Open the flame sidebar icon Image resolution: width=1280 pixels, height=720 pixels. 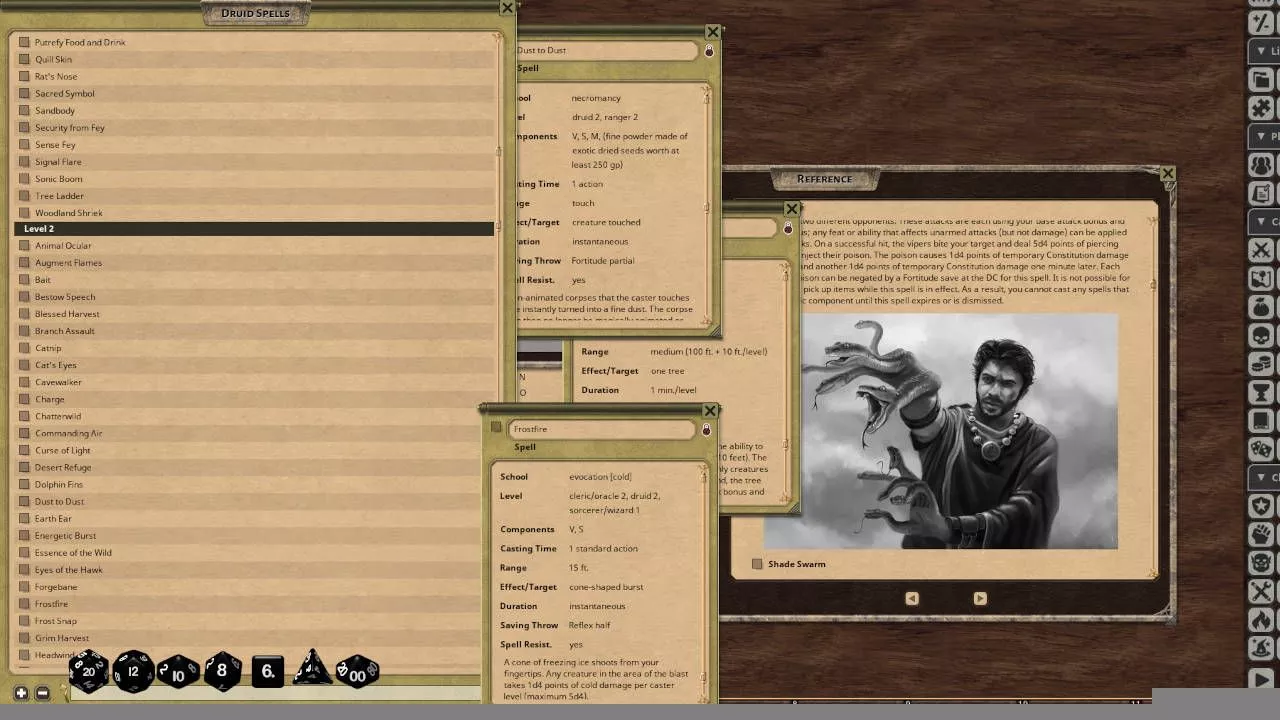[x=1262, y=619]
